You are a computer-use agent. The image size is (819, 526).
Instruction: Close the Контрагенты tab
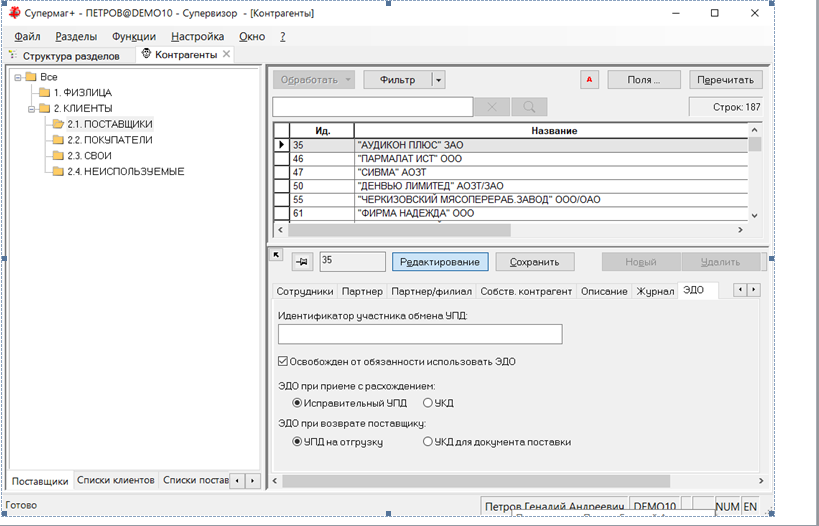tap(226, 54)
